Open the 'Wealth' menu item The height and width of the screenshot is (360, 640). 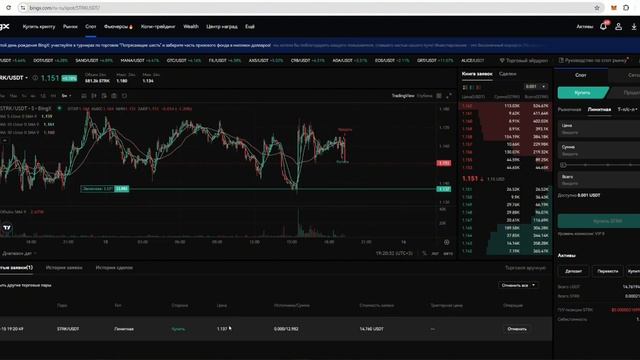coord(191,27)
